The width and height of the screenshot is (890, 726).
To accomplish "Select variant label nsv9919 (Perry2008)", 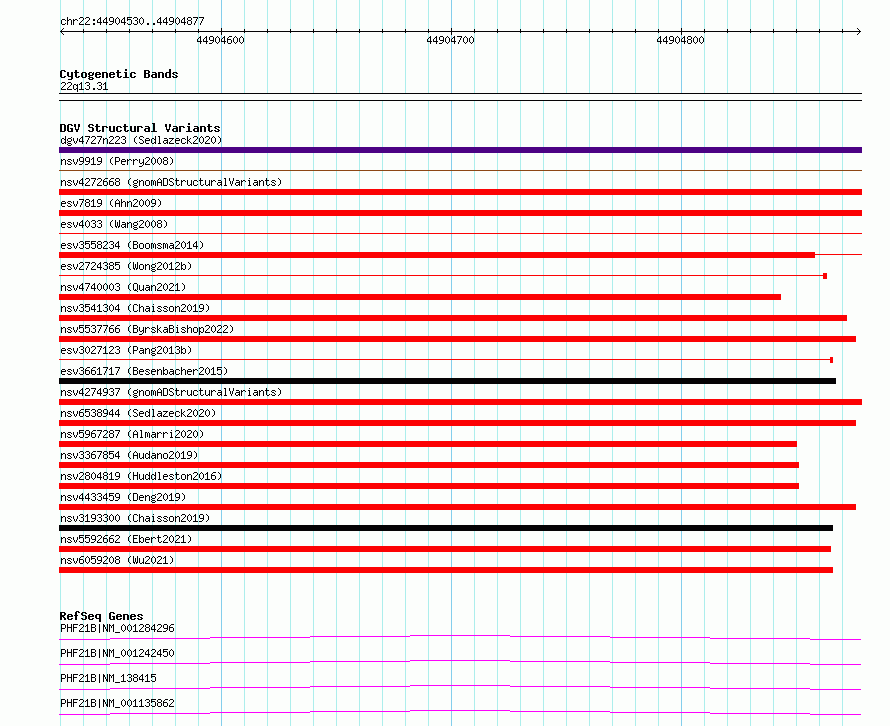I will click(x=117, y=161).
